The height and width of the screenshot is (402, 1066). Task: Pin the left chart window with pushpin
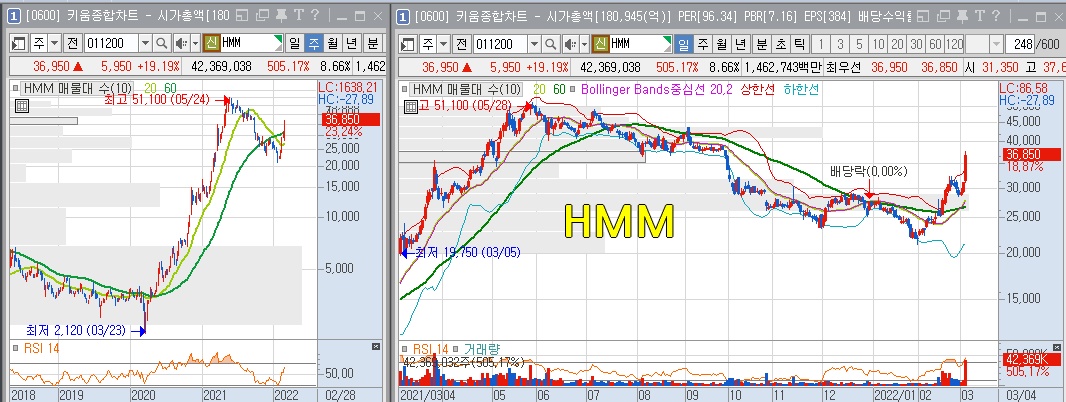pos(281,16)
